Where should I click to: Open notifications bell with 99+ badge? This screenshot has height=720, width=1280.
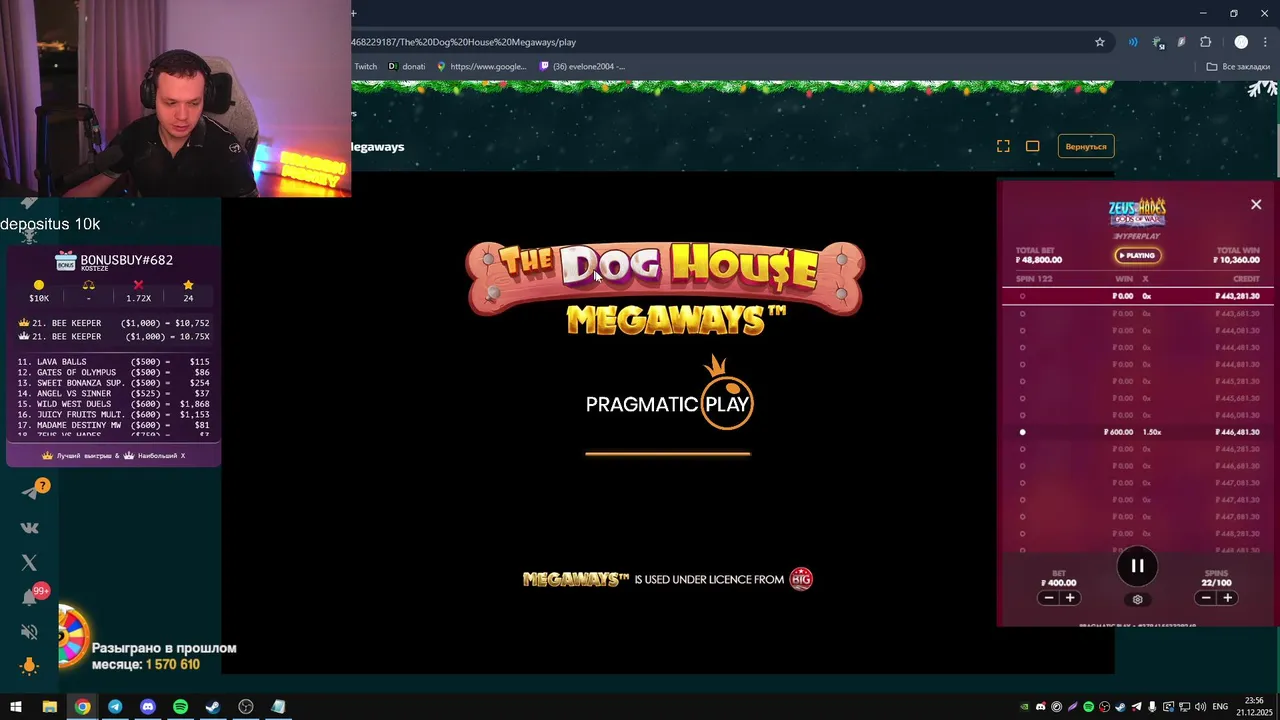[30, 597]
